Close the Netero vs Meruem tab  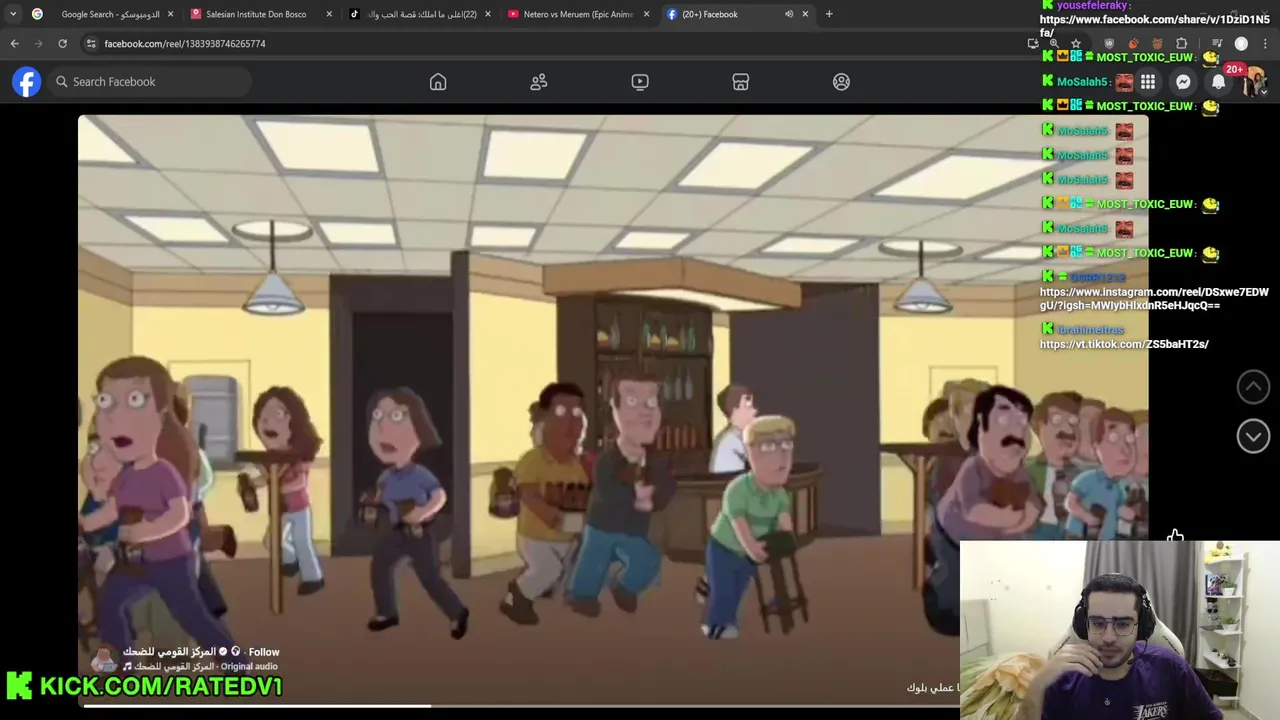click(x=646, y=14)
